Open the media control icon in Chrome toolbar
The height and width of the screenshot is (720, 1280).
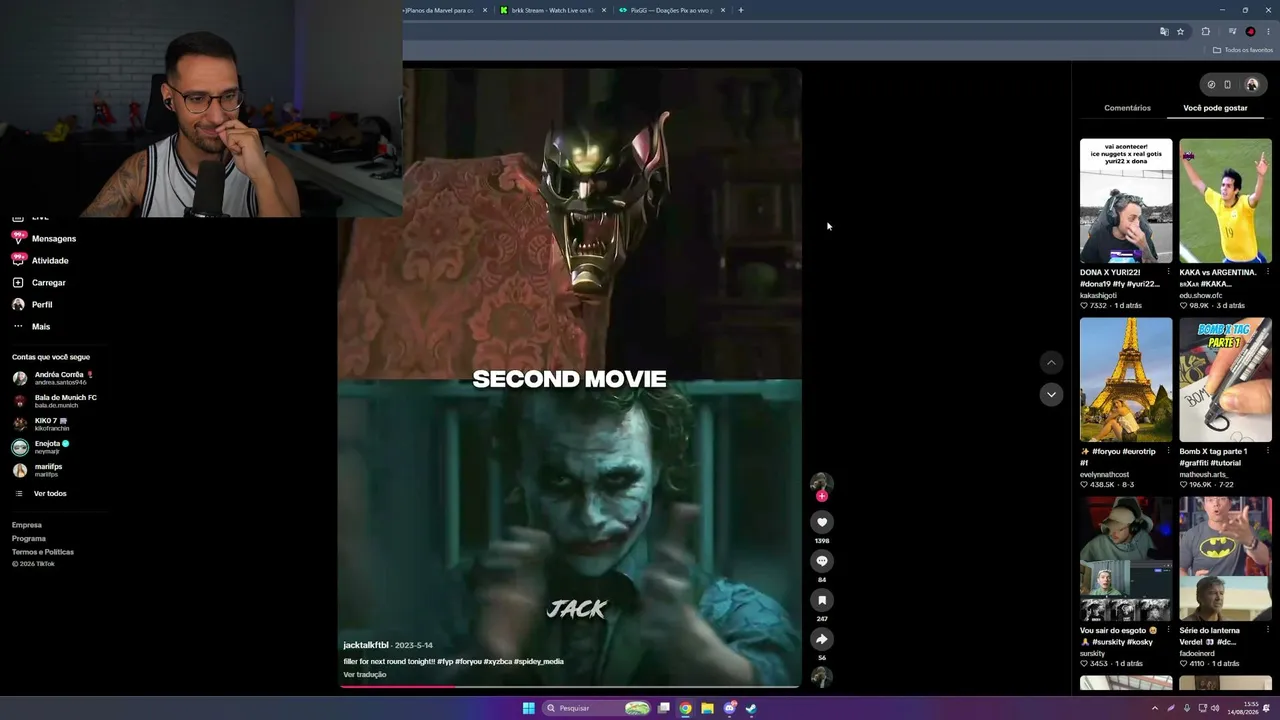tap(1232, 32)
